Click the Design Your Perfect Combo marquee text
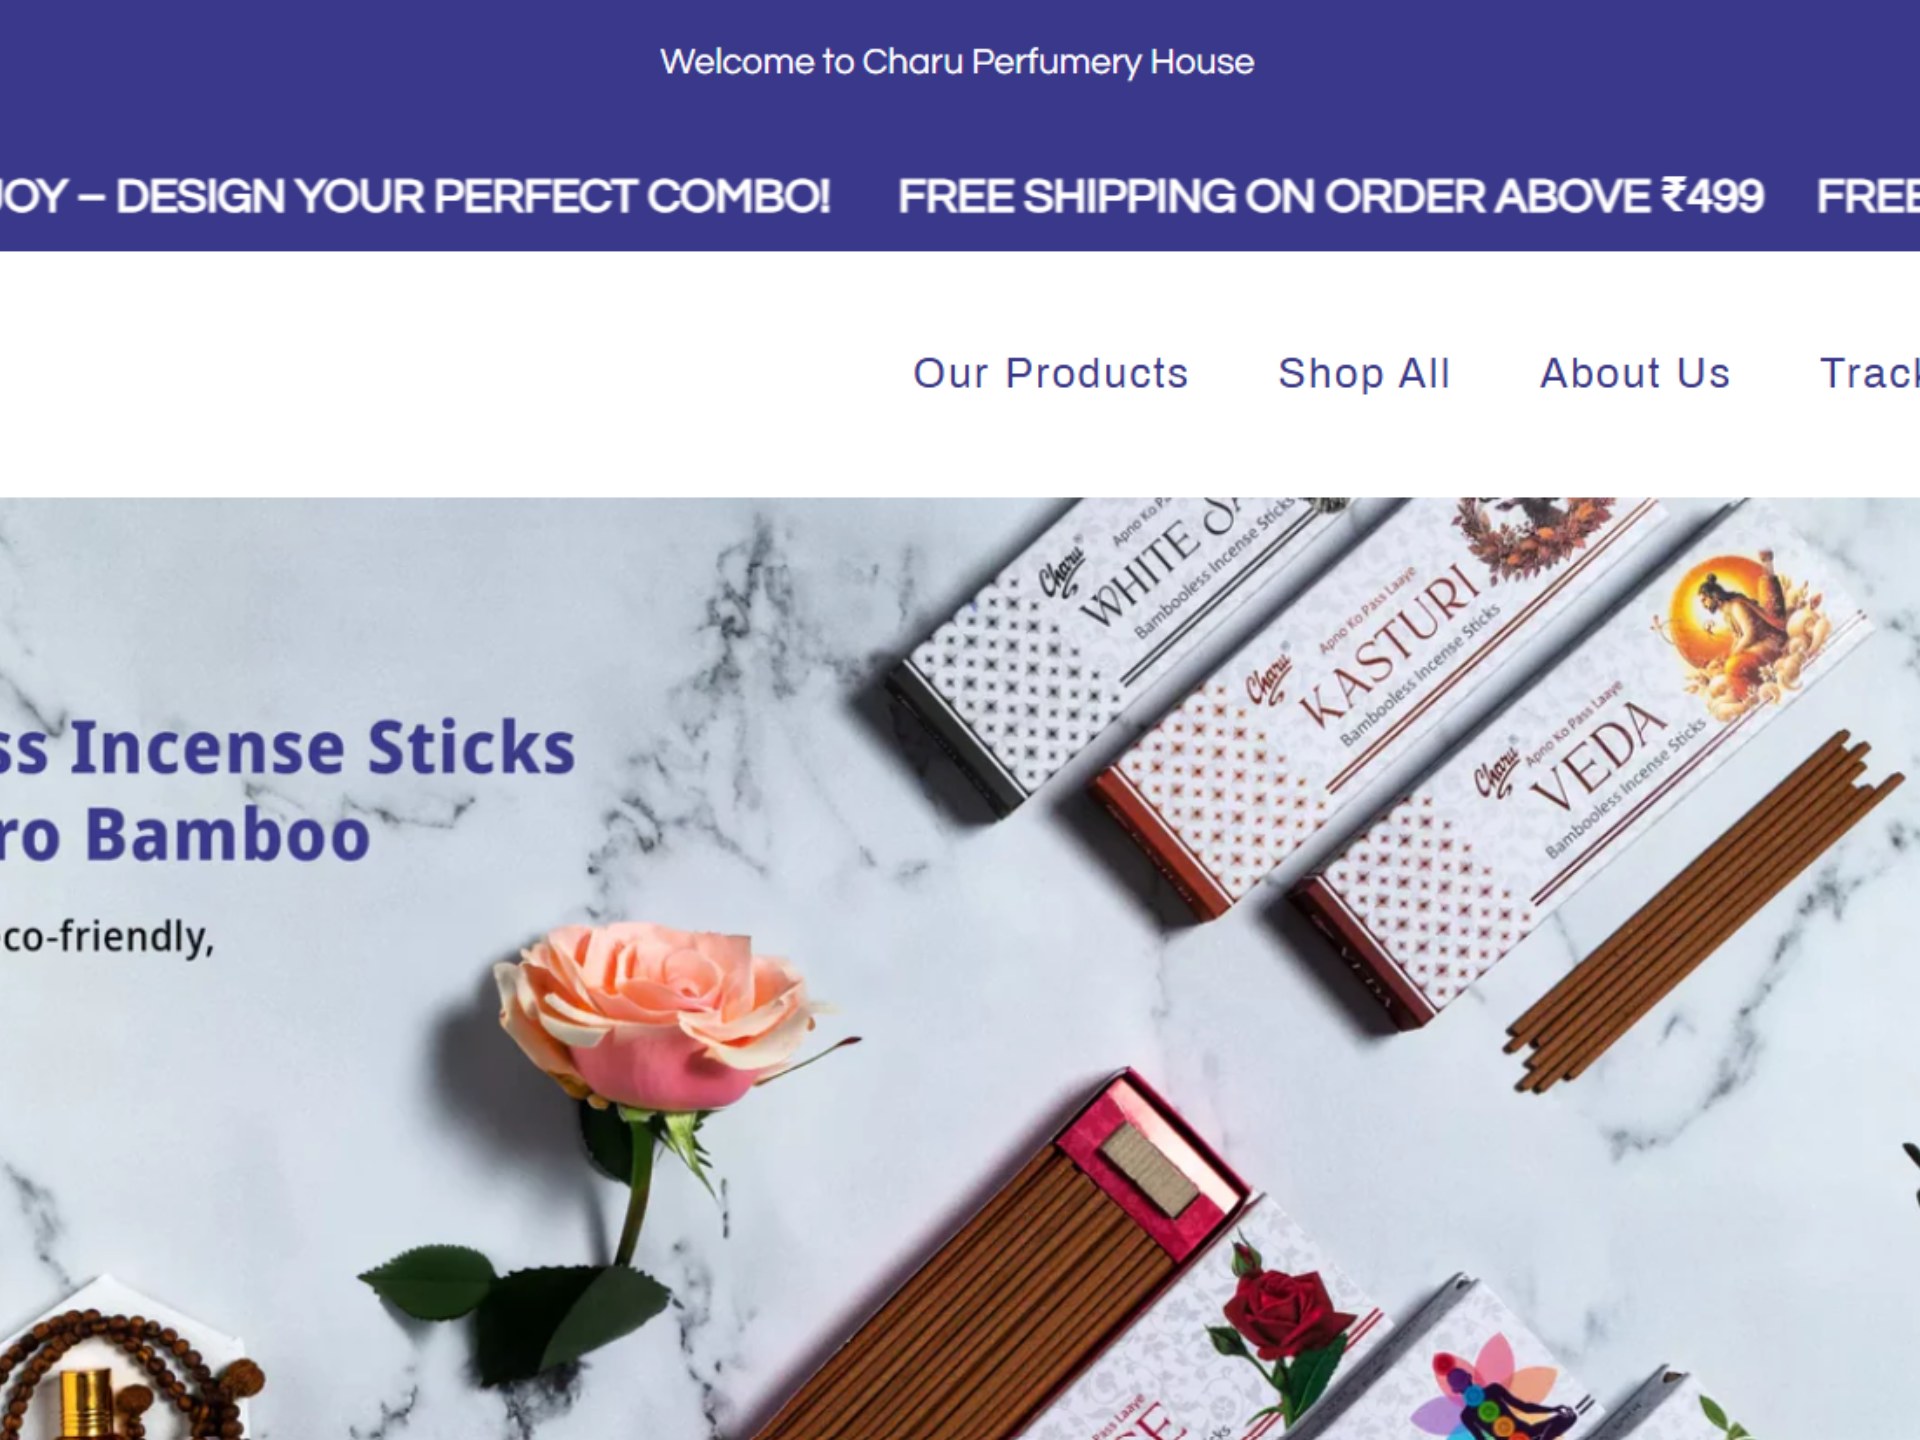This screenshot has height=1440, width=1920. pyautogui.click(x=415, y=196)
